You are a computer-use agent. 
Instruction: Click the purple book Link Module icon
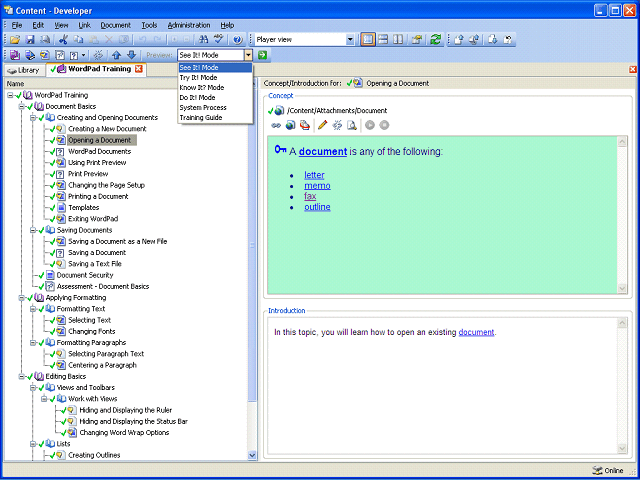(15, 55)
